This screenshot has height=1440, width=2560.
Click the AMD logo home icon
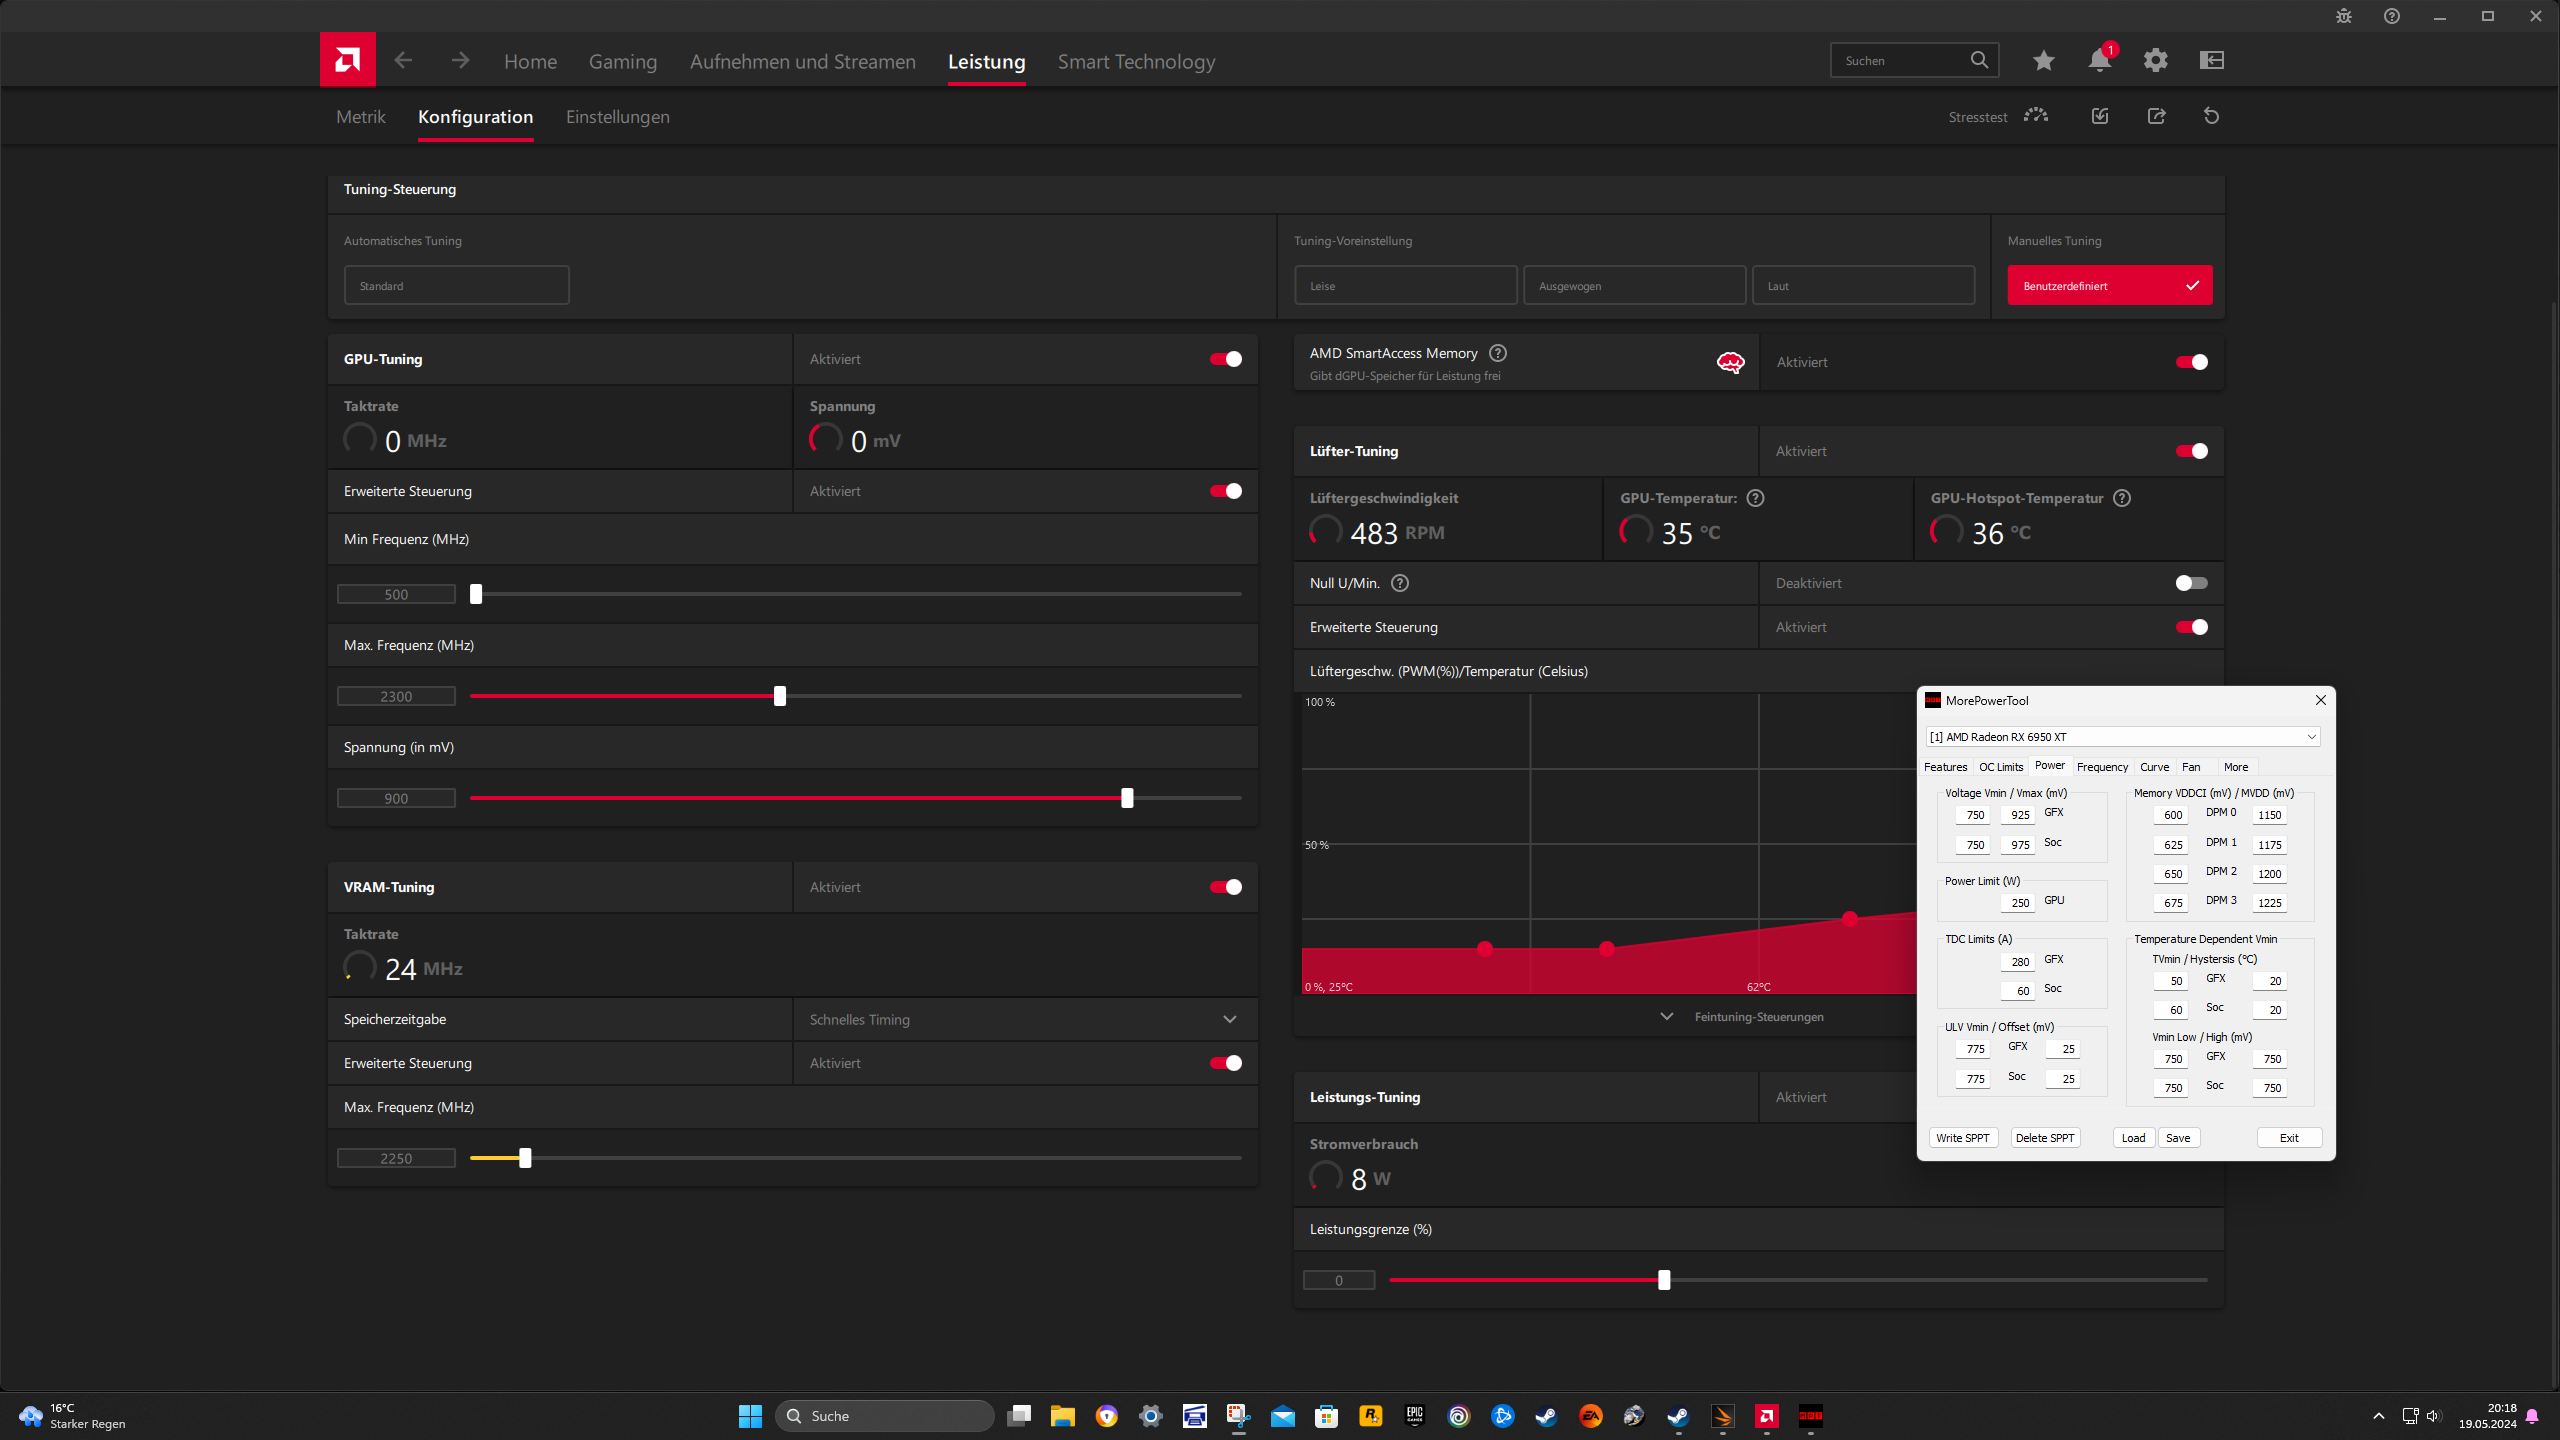(347, 60)
